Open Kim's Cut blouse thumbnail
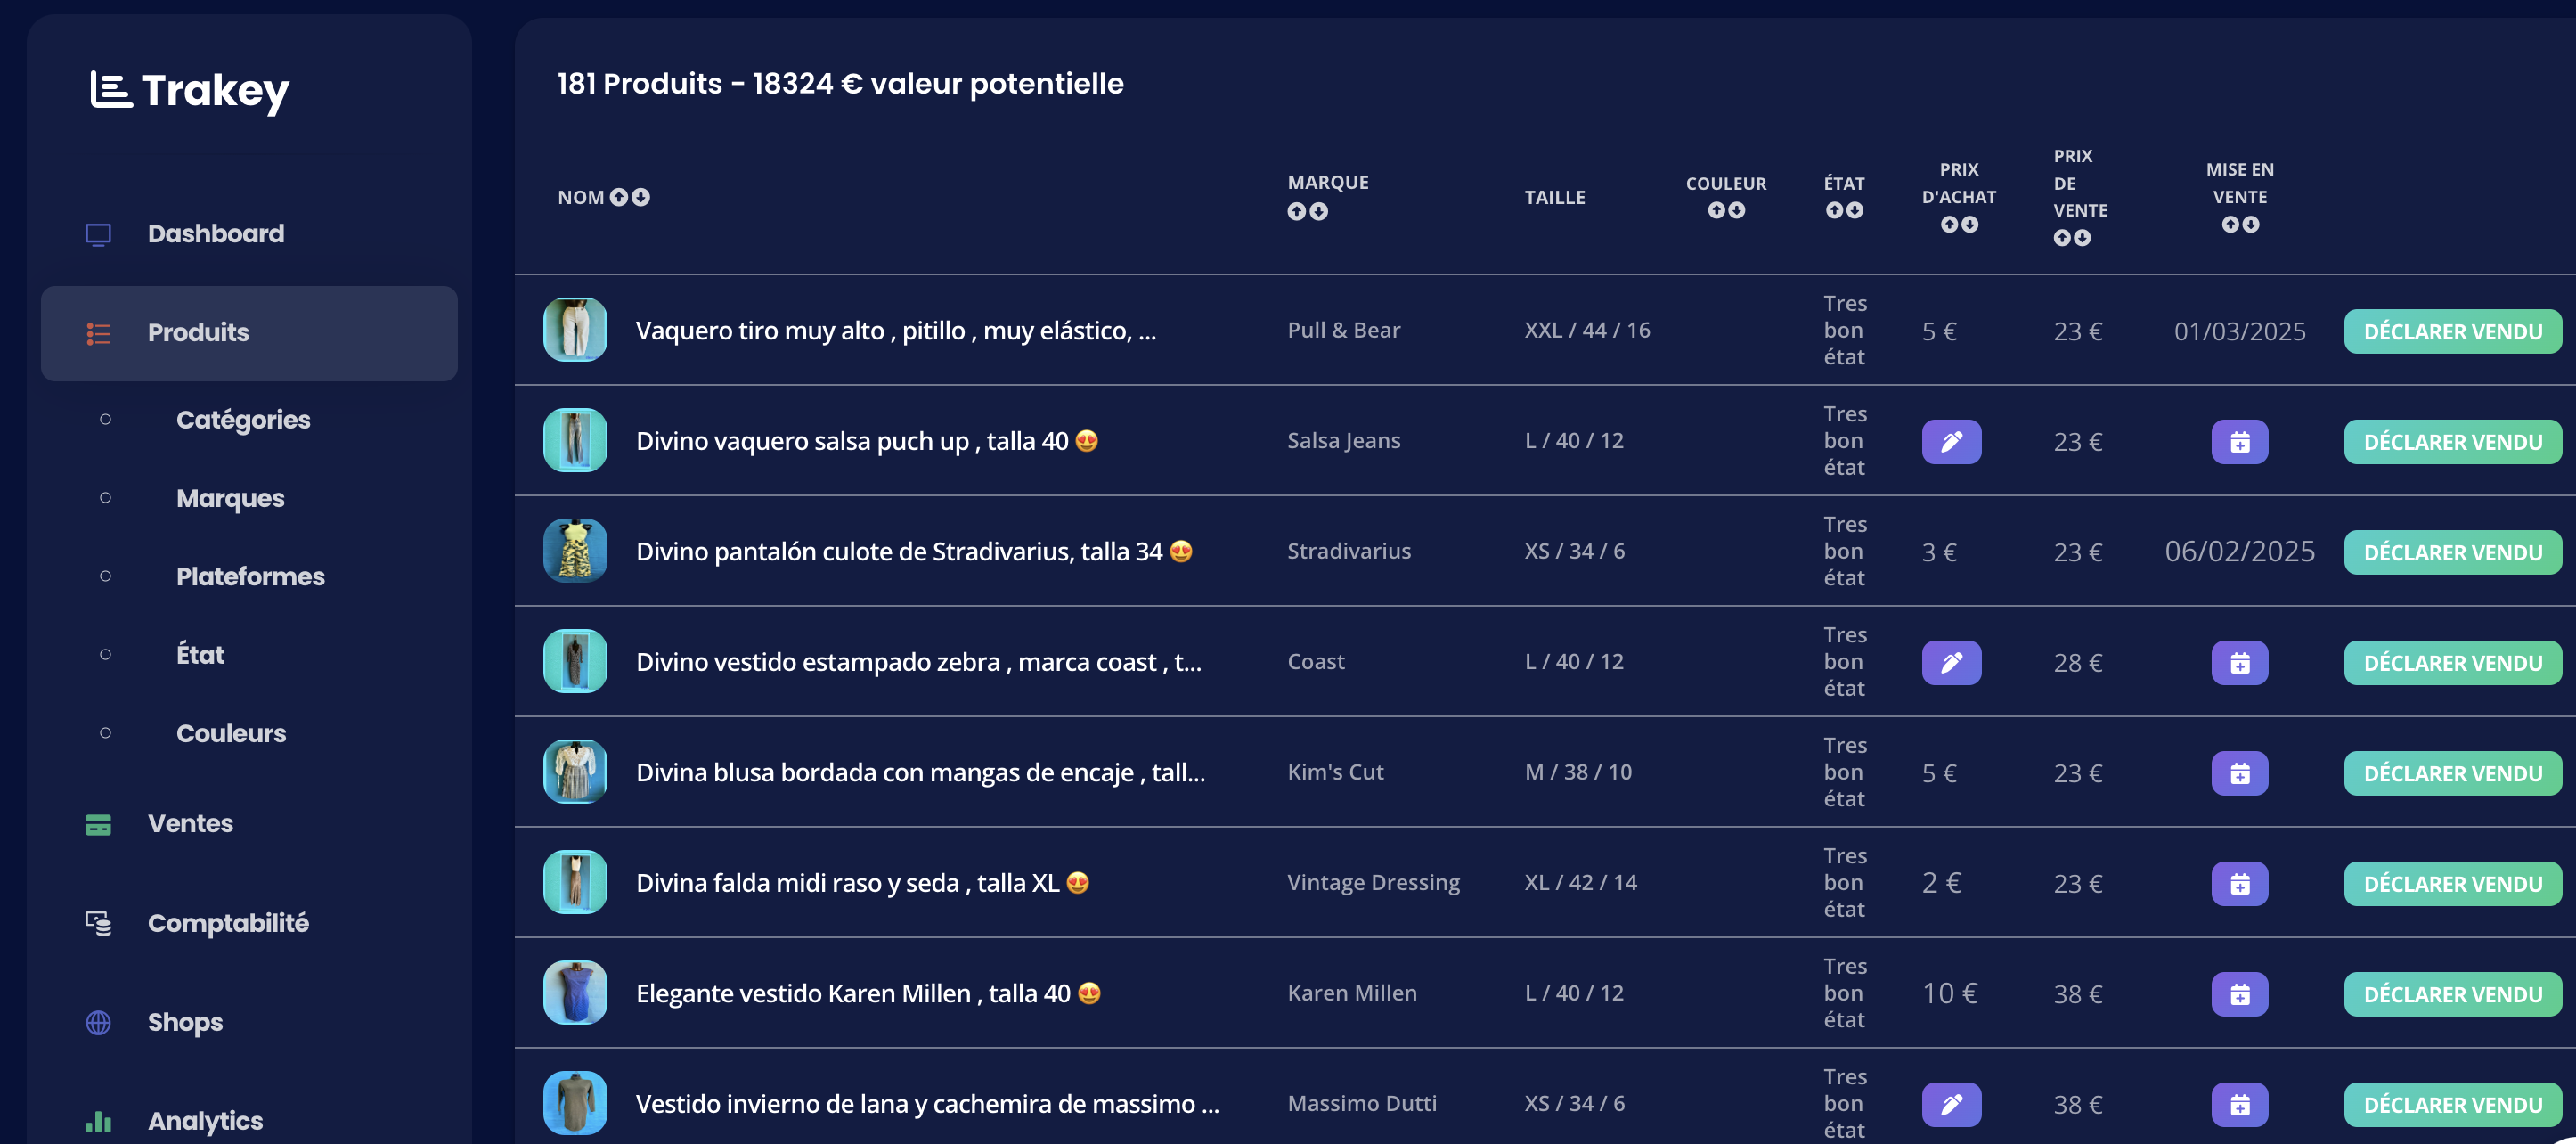2576x1144 pixels. point(575,772)
